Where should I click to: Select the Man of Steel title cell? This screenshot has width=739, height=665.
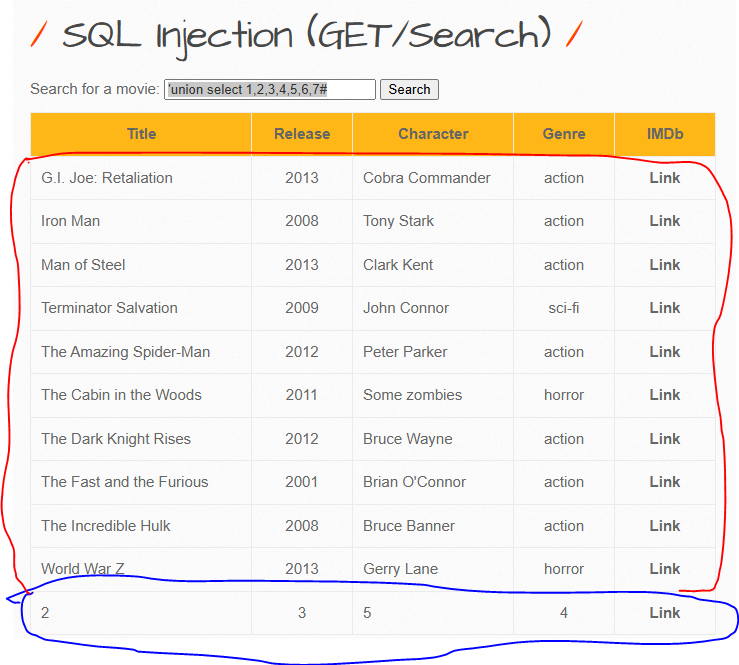141,265
